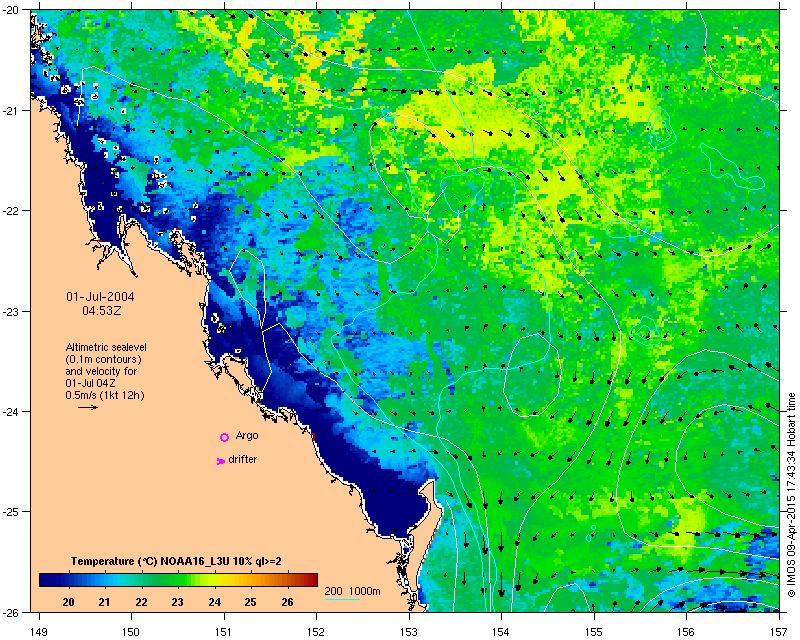Click latitude axis label -23
The image size is (800, 640).
pyautogui.click(x=13, y=311)
